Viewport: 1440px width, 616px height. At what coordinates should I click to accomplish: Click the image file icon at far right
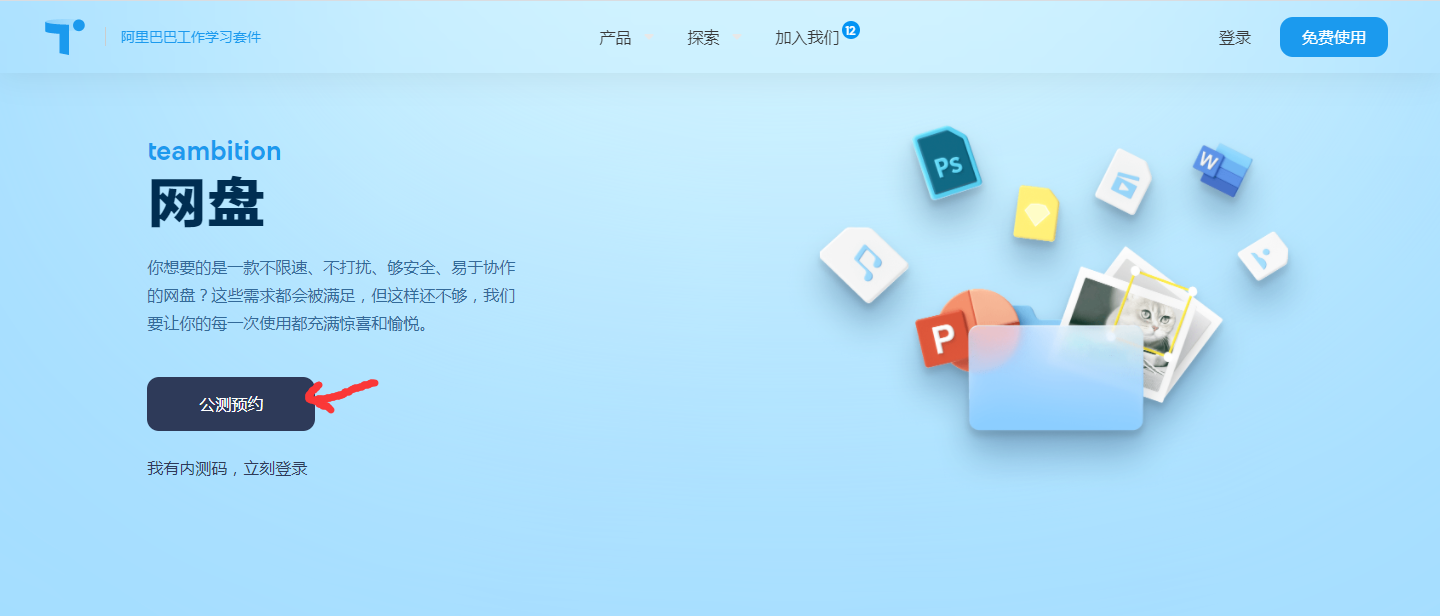click(1262, 255)
